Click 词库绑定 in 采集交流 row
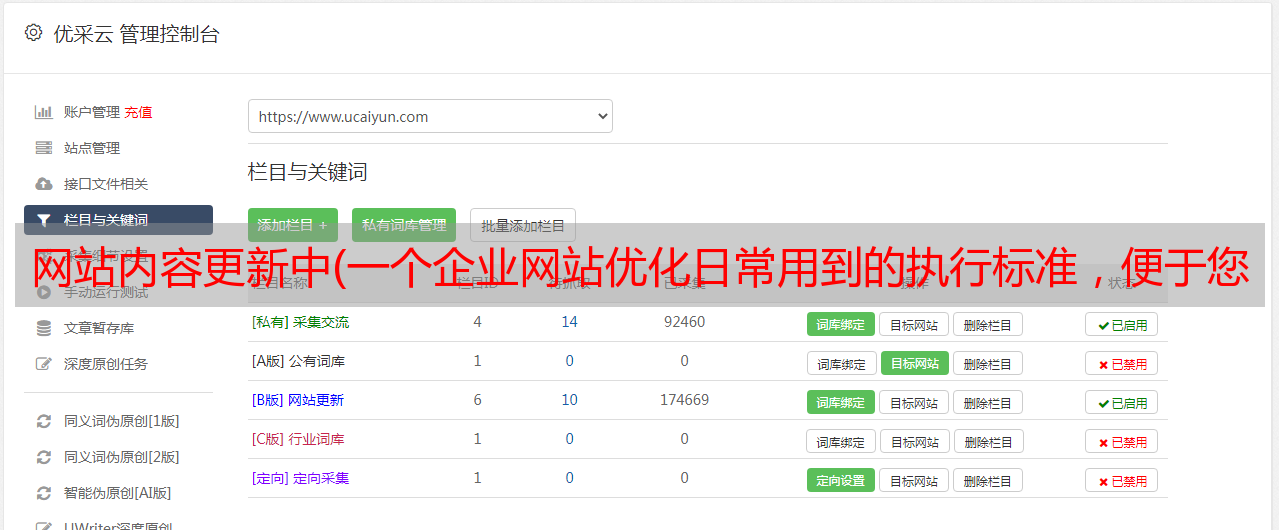This screenshot has width=1279, height=530. 841,324
